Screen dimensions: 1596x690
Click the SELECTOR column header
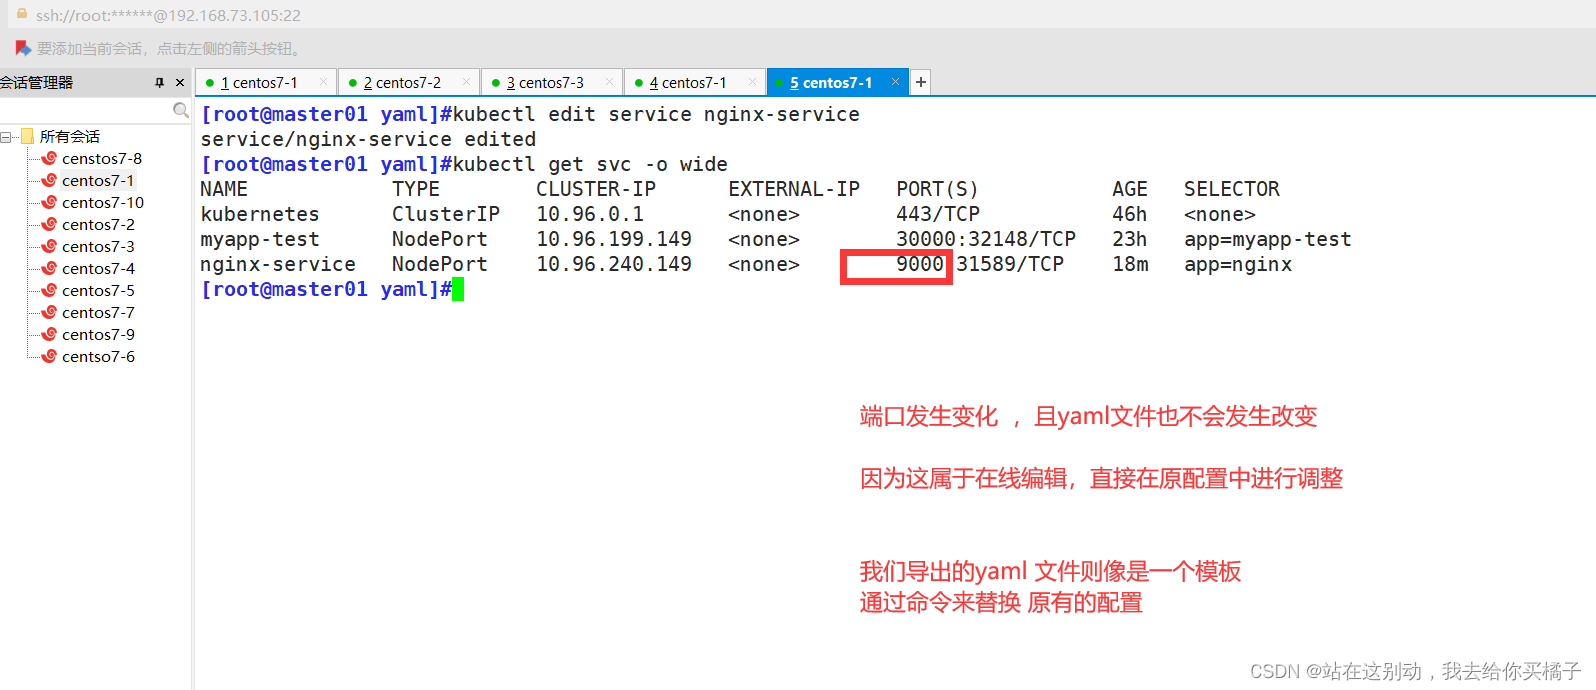click(x=1232, y=189)
